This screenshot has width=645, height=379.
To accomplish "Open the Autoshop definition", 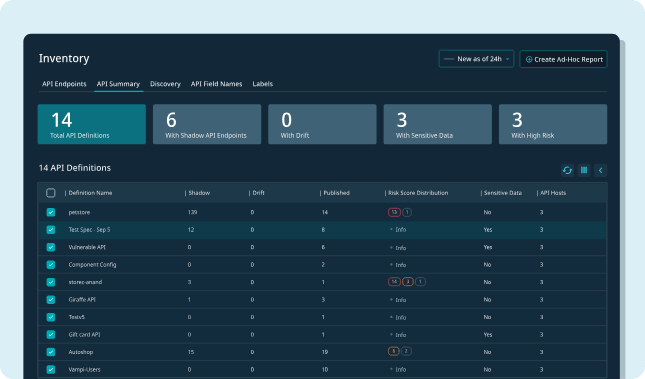I will click(81, 352).
